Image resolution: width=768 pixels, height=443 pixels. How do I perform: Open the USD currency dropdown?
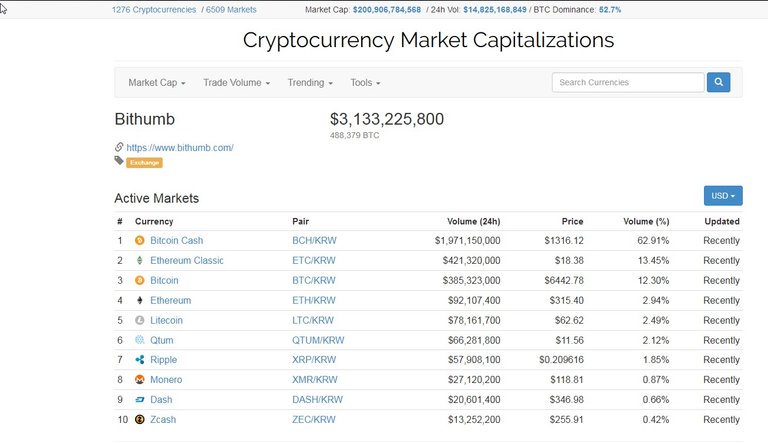click(723, 196)
